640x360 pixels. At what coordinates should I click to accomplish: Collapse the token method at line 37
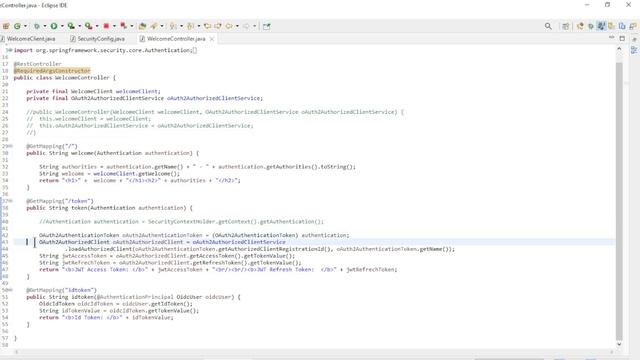10,201
